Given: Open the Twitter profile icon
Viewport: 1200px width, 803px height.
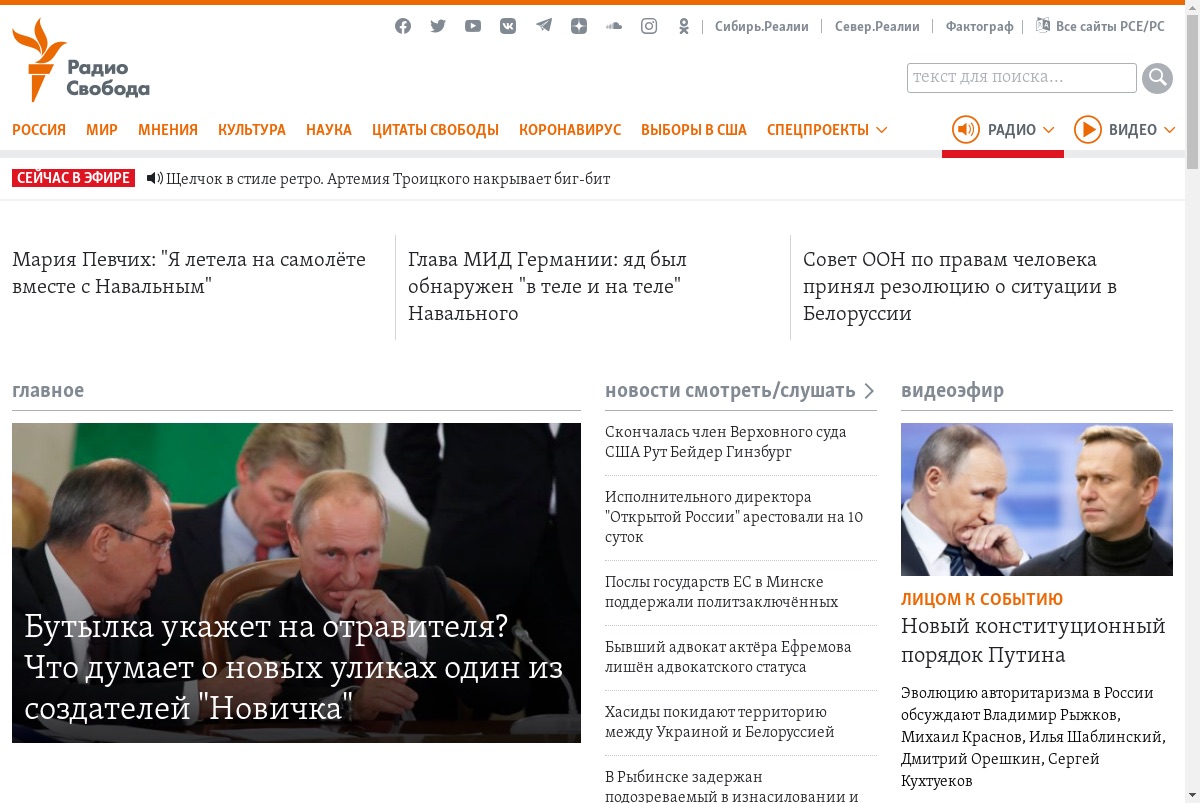Looking at the screenshot, I should tap(438, 26).
